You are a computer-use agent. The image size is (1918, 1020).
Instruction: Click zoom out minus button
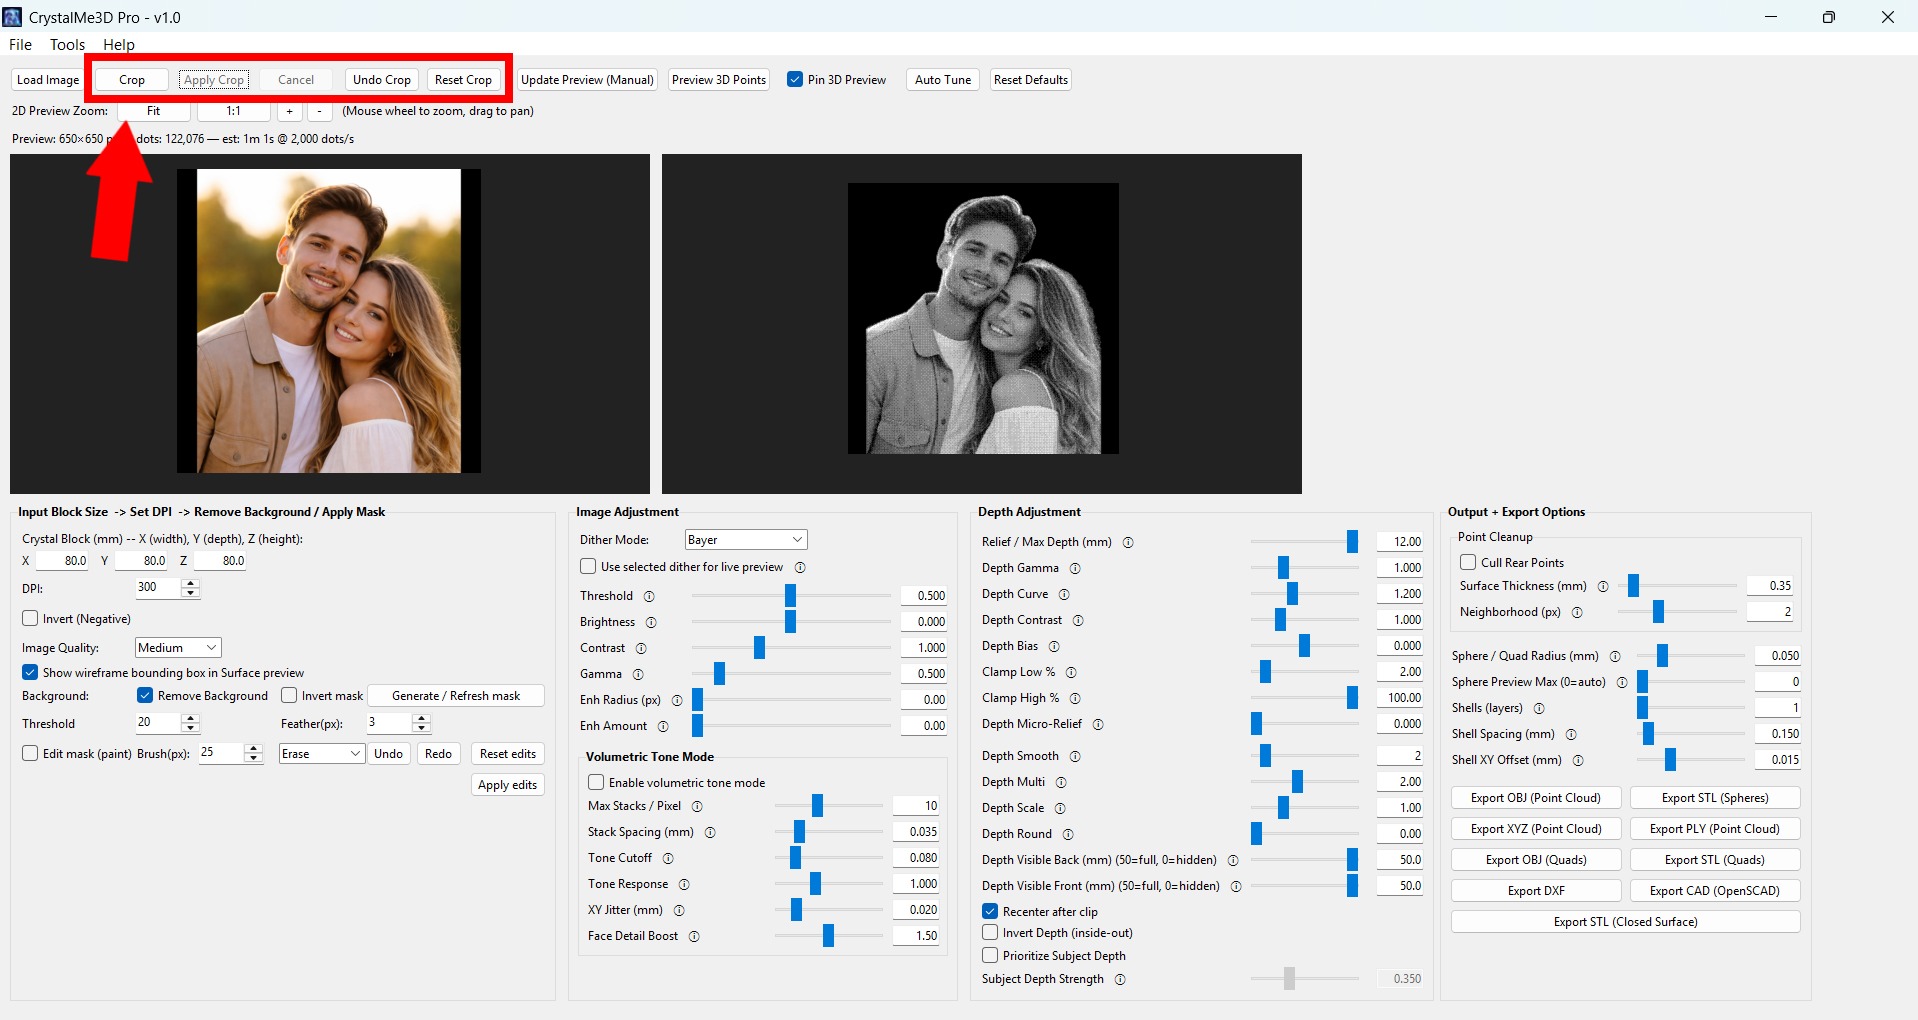click(x=319, y=111)
